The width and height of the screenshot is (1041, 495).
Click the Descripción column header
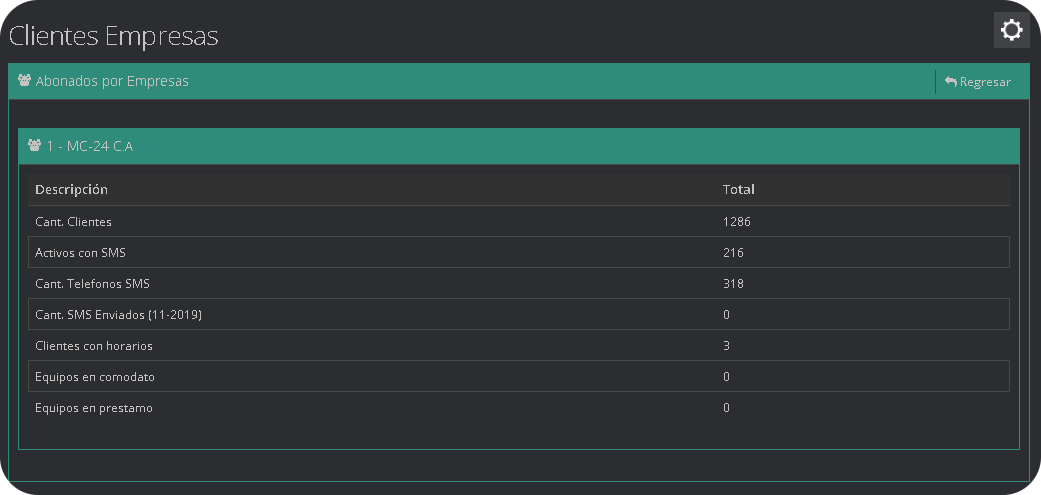click(71, 189)
